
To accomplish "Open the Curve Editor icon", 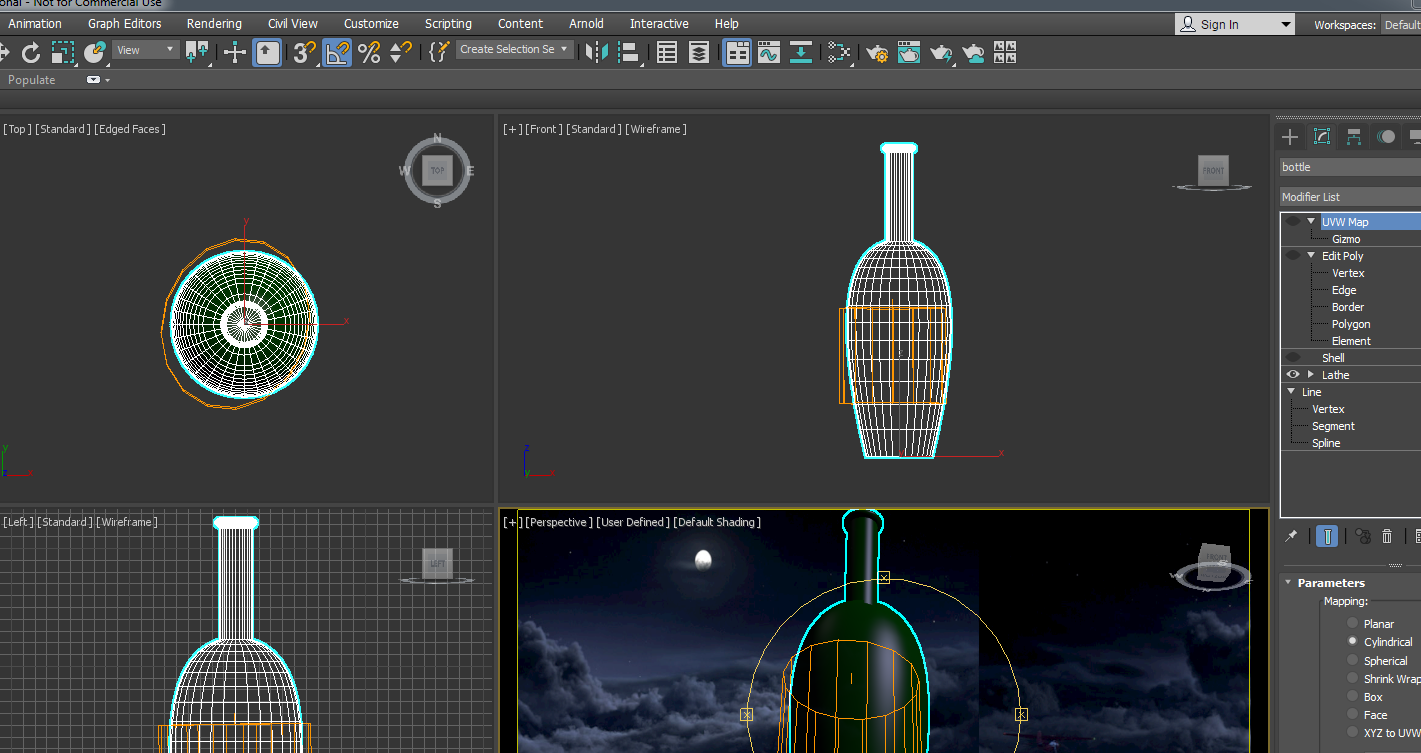I will click(x=768, y=52).
